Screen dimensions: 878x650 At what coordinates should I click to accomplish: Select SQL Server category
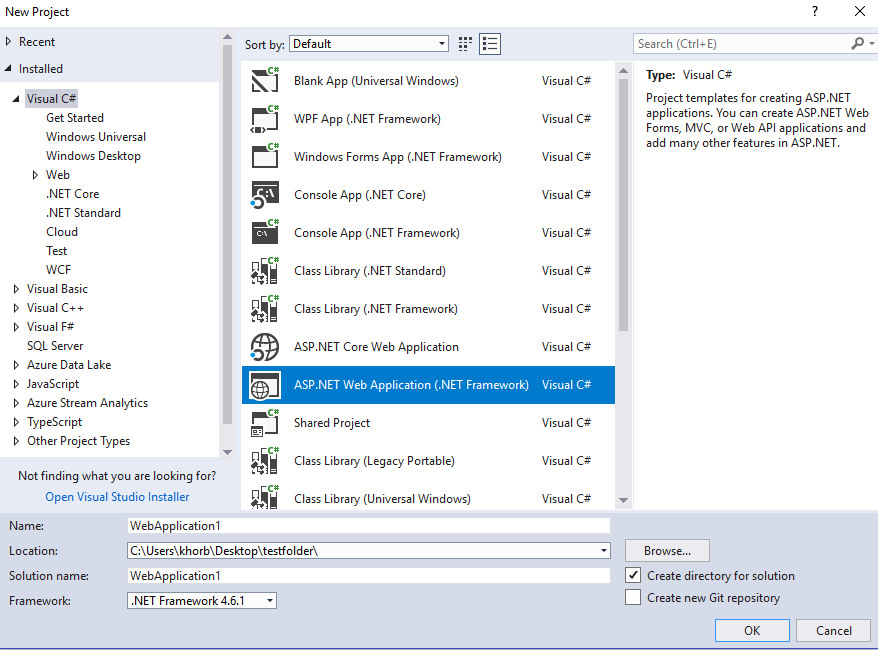[55, 346]
